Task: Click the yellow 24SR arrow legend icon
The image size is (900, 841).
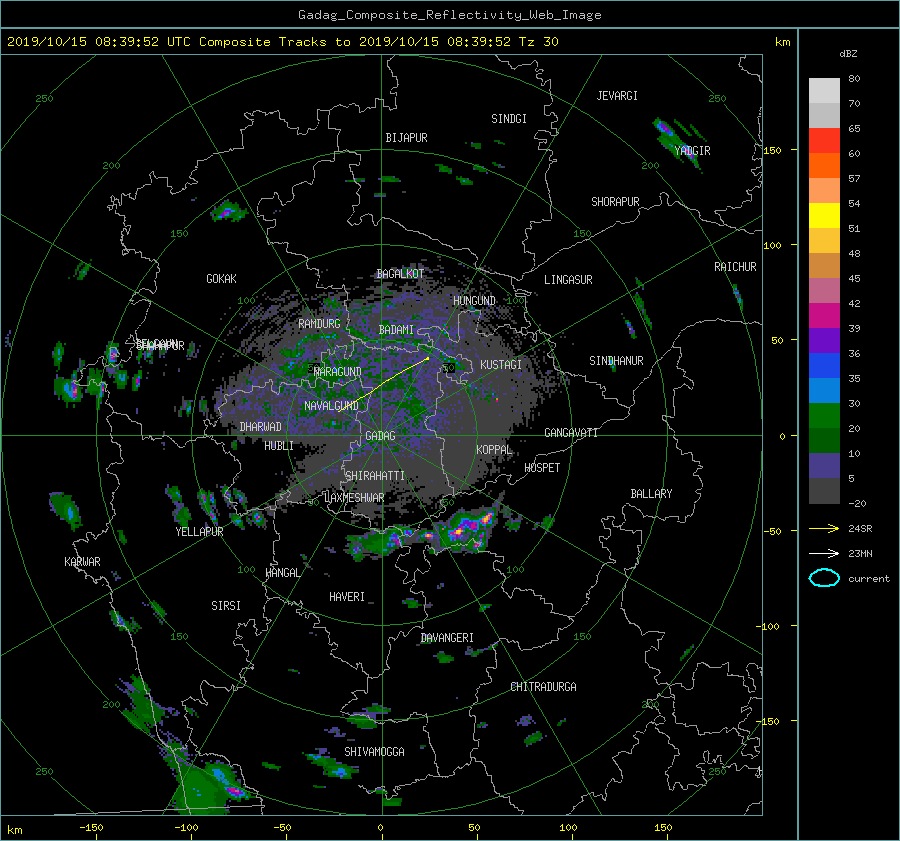Action: [824, 528]
